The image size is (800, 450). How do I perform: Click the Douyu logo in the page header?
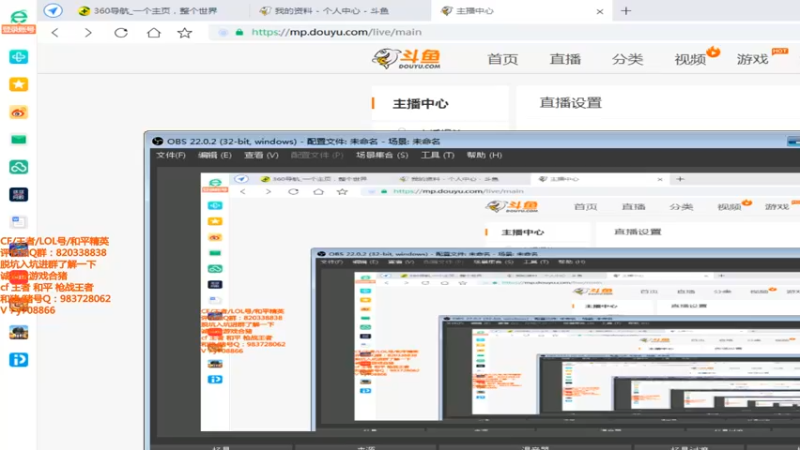(407, 59)
